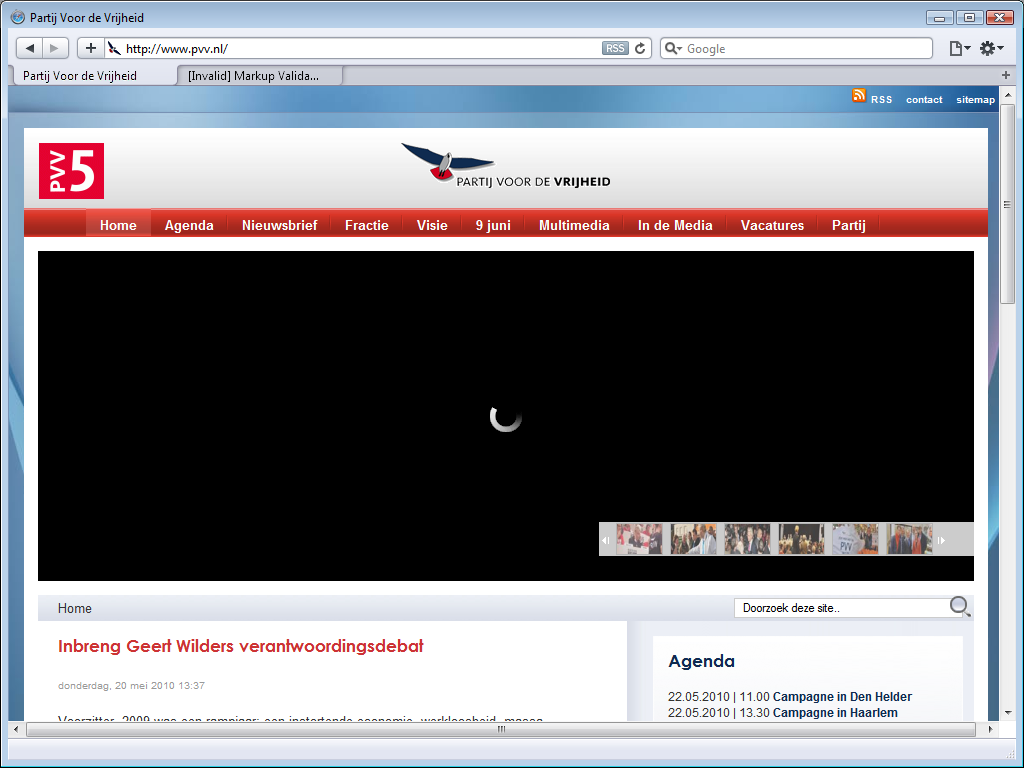Screen dimensions: 1024x768
Task: Open the Partij menu item
Action: 848,225
